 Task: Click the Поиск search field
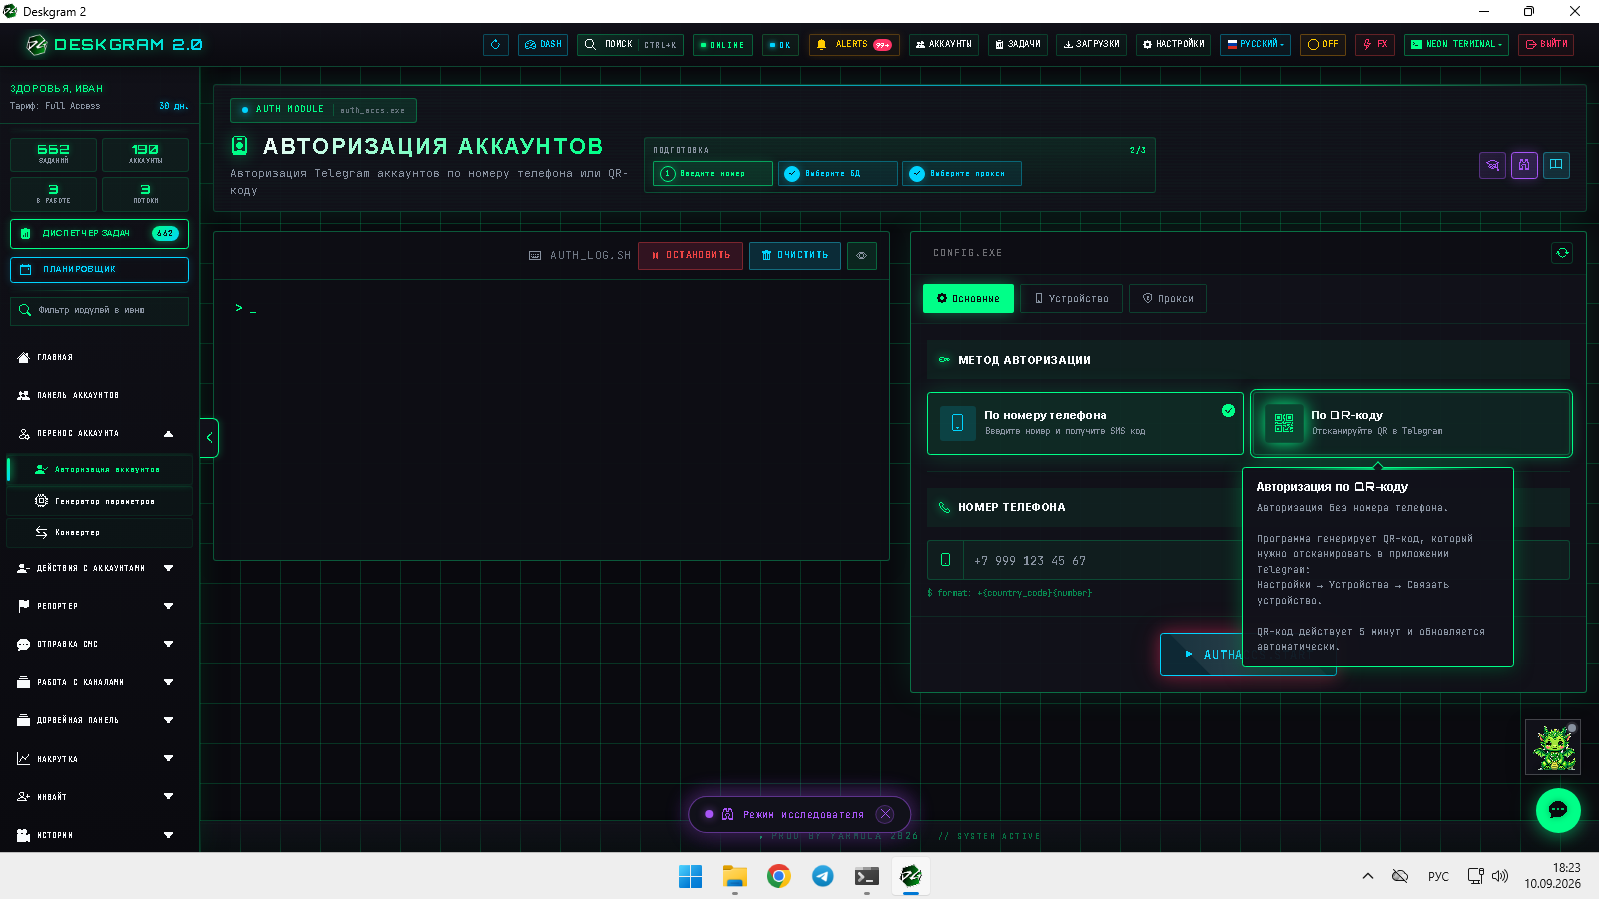point(630,45)
